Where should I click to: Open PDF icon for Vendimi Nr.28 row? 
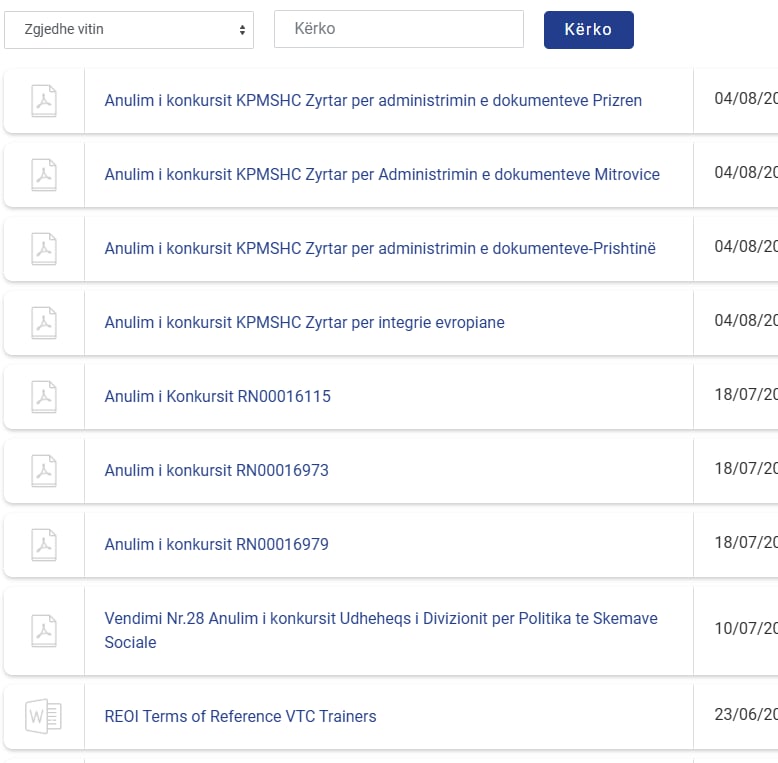pyautogui.click(x=44, y=631)
